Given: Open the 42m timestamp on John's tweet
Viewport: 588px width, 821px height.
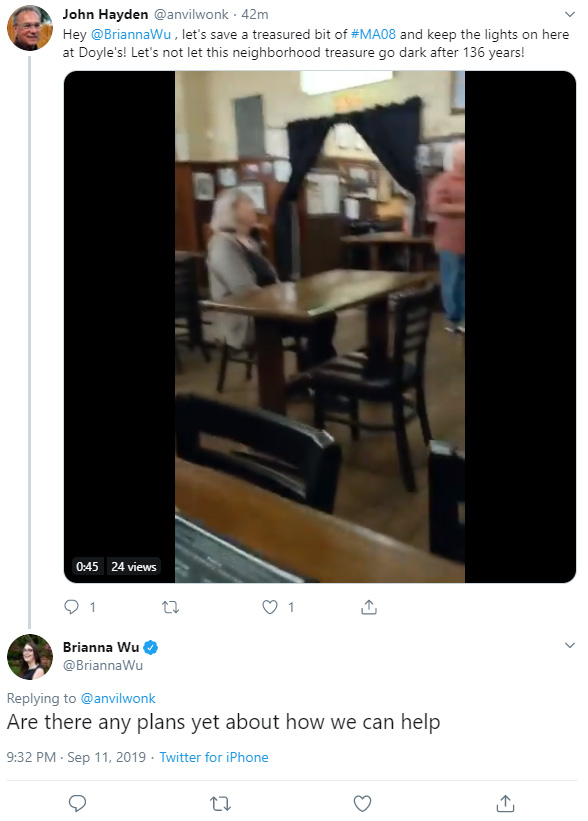Looking at the screenshot, I should 254,15.
